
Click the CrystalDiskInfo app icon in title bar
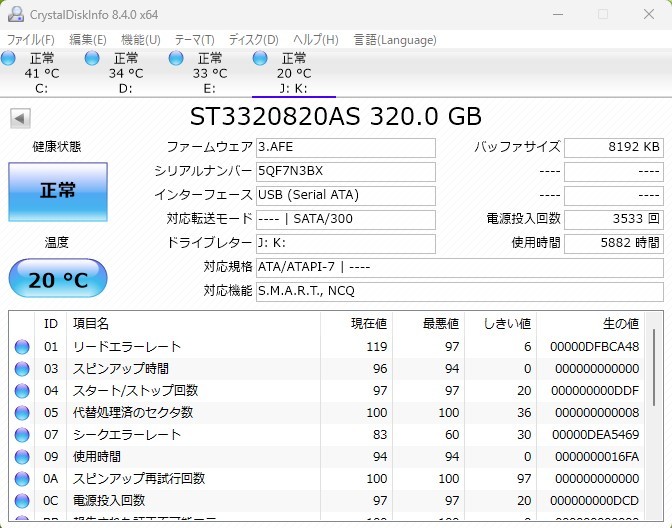(13, 14)
